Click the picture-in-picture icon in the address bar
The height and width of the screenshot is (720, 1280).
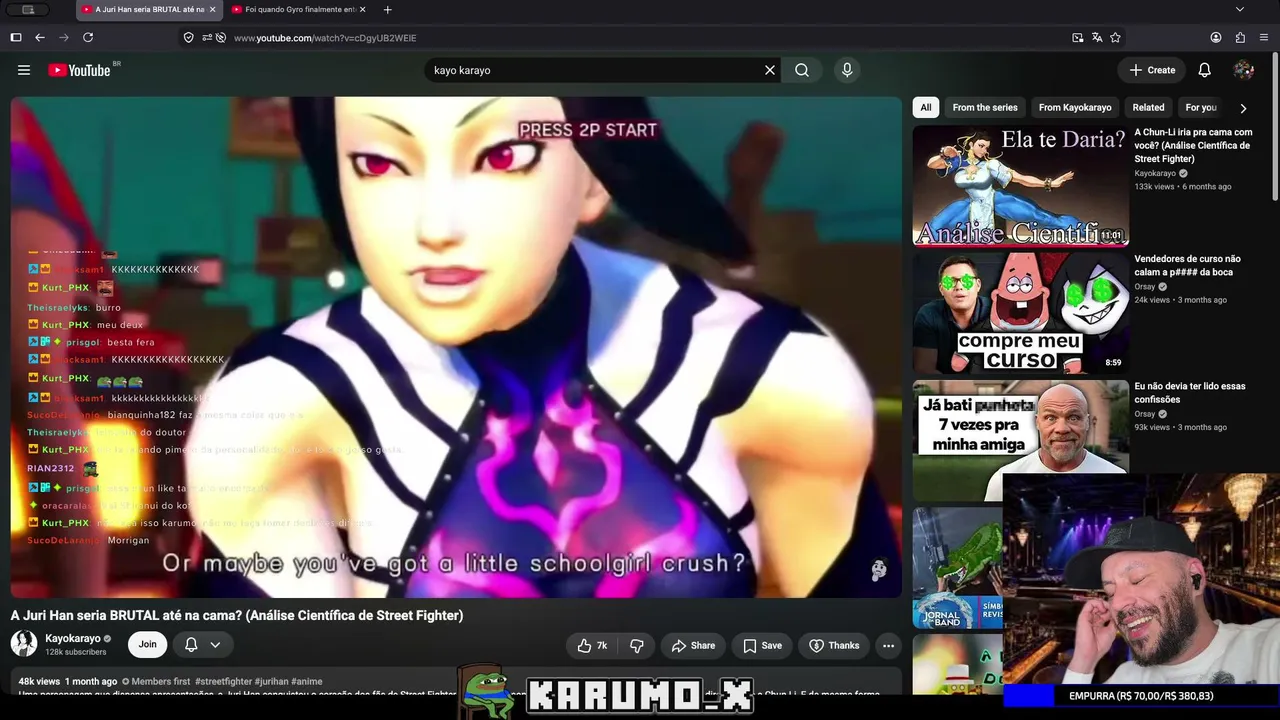1077,38
